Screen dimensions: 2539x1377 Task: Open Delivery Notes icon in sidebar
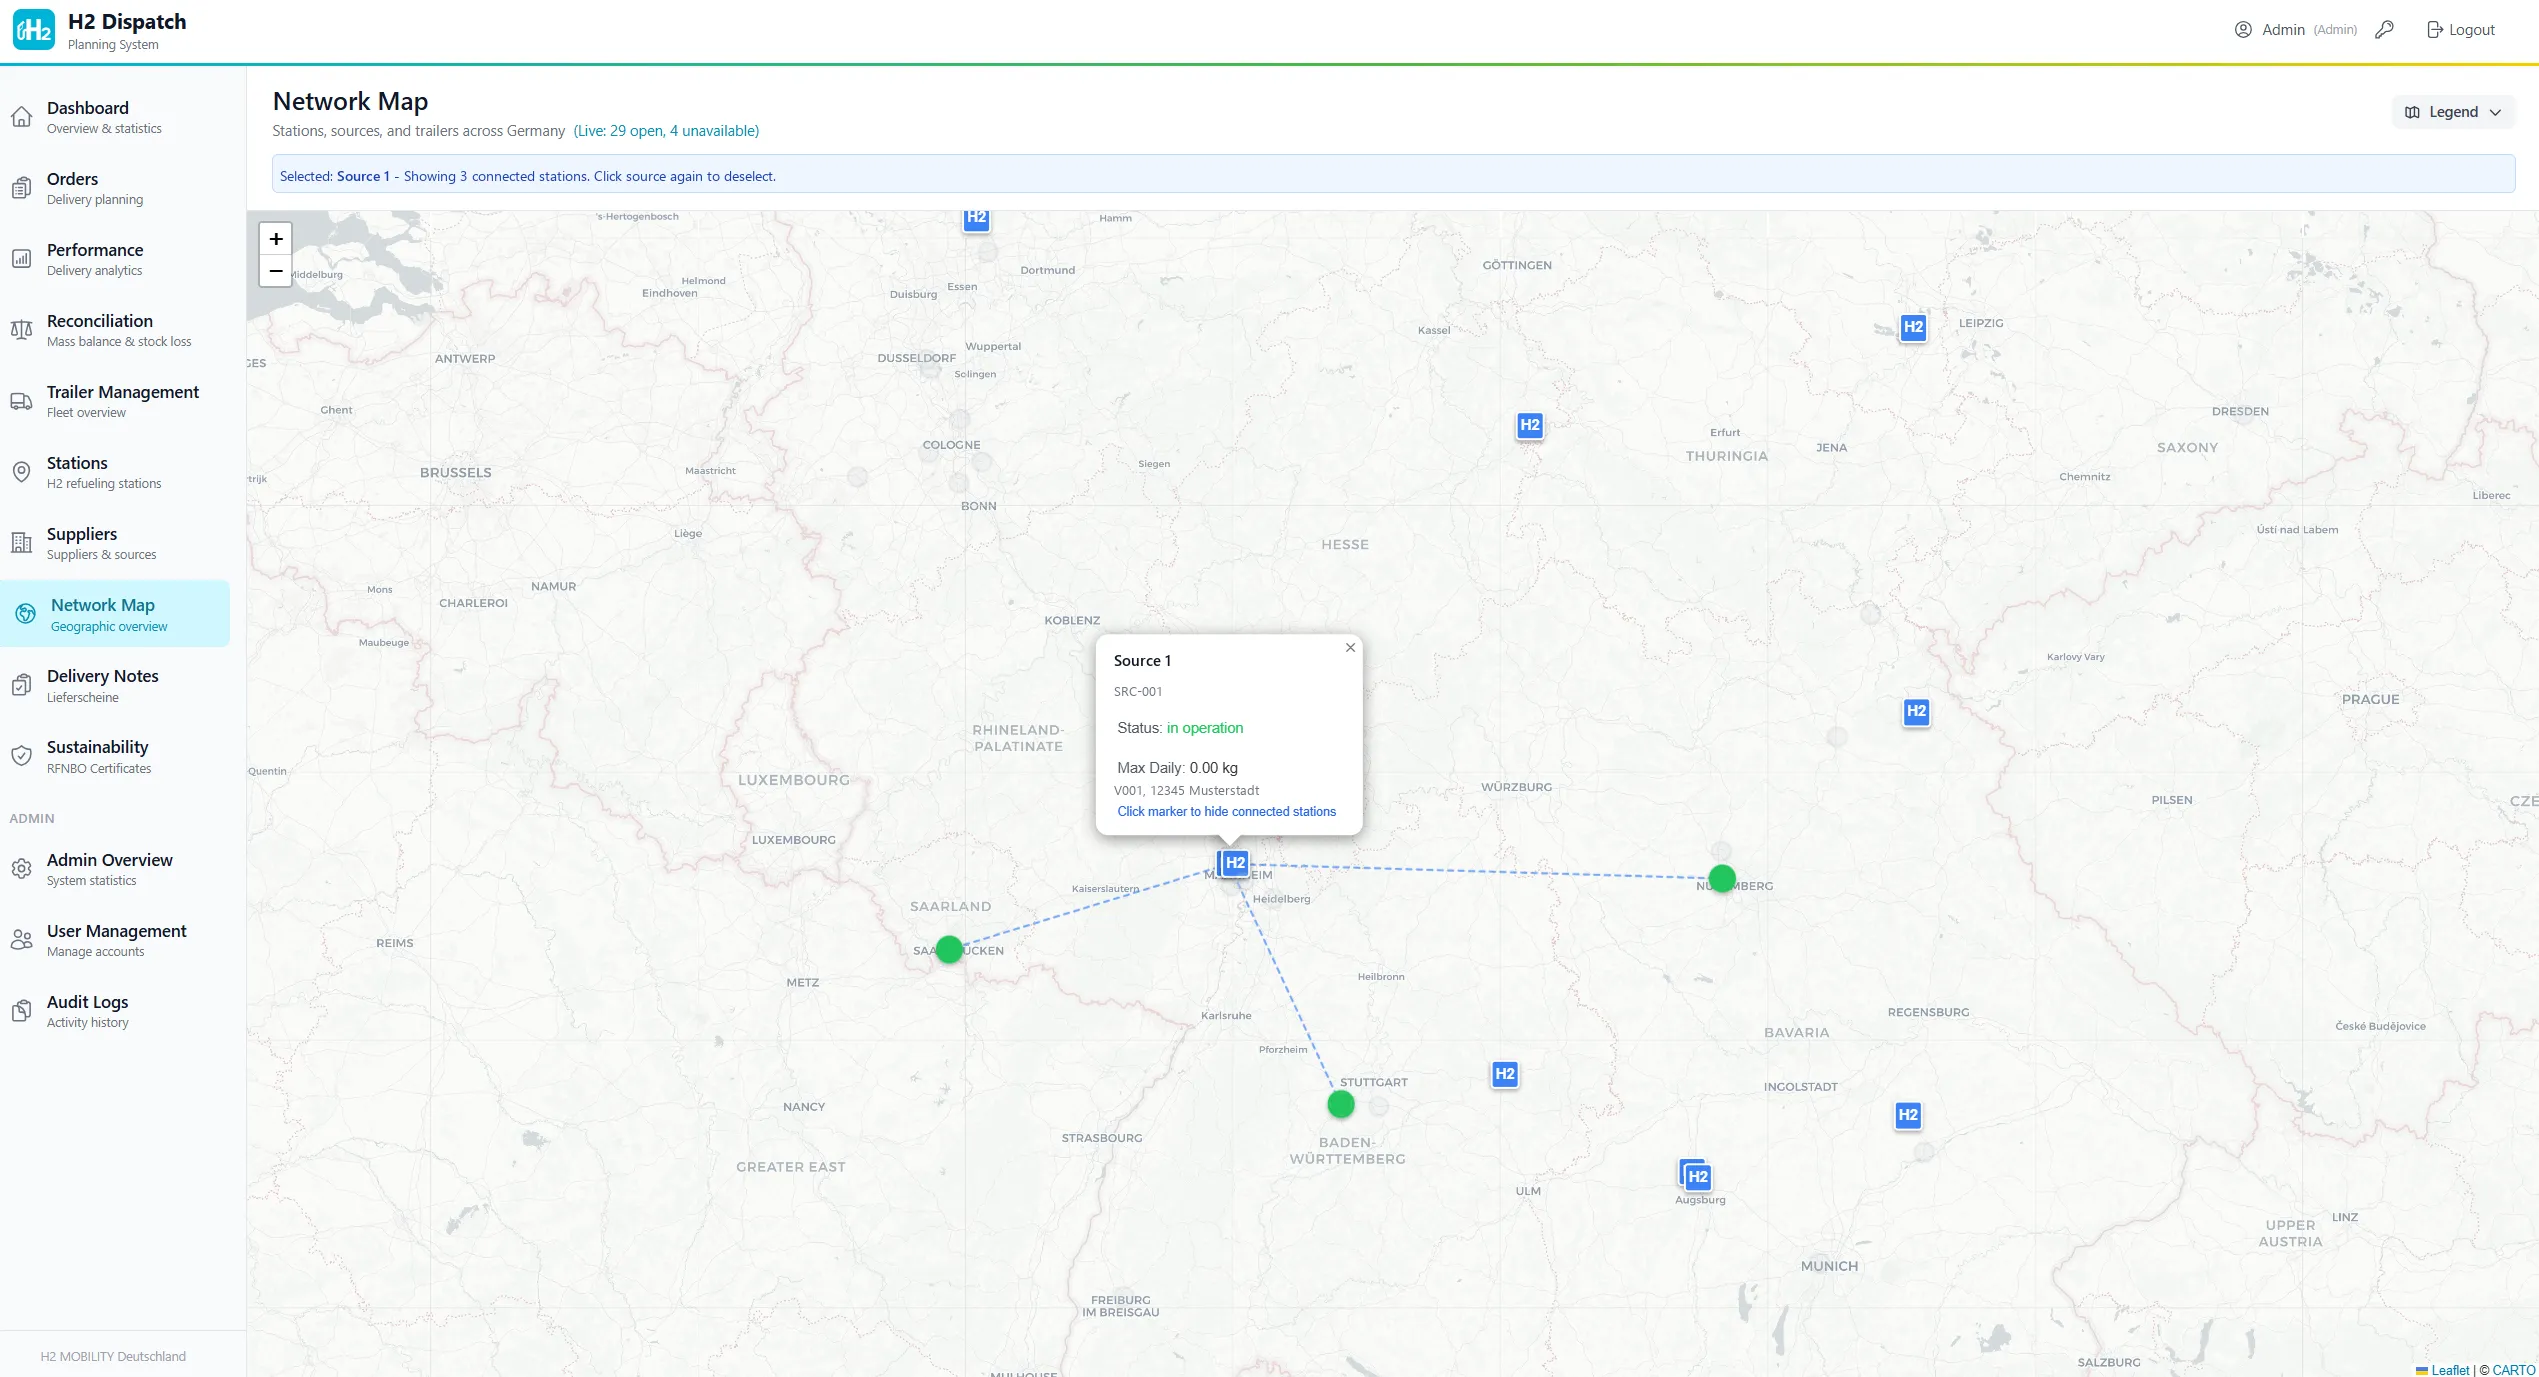[21, 685]
